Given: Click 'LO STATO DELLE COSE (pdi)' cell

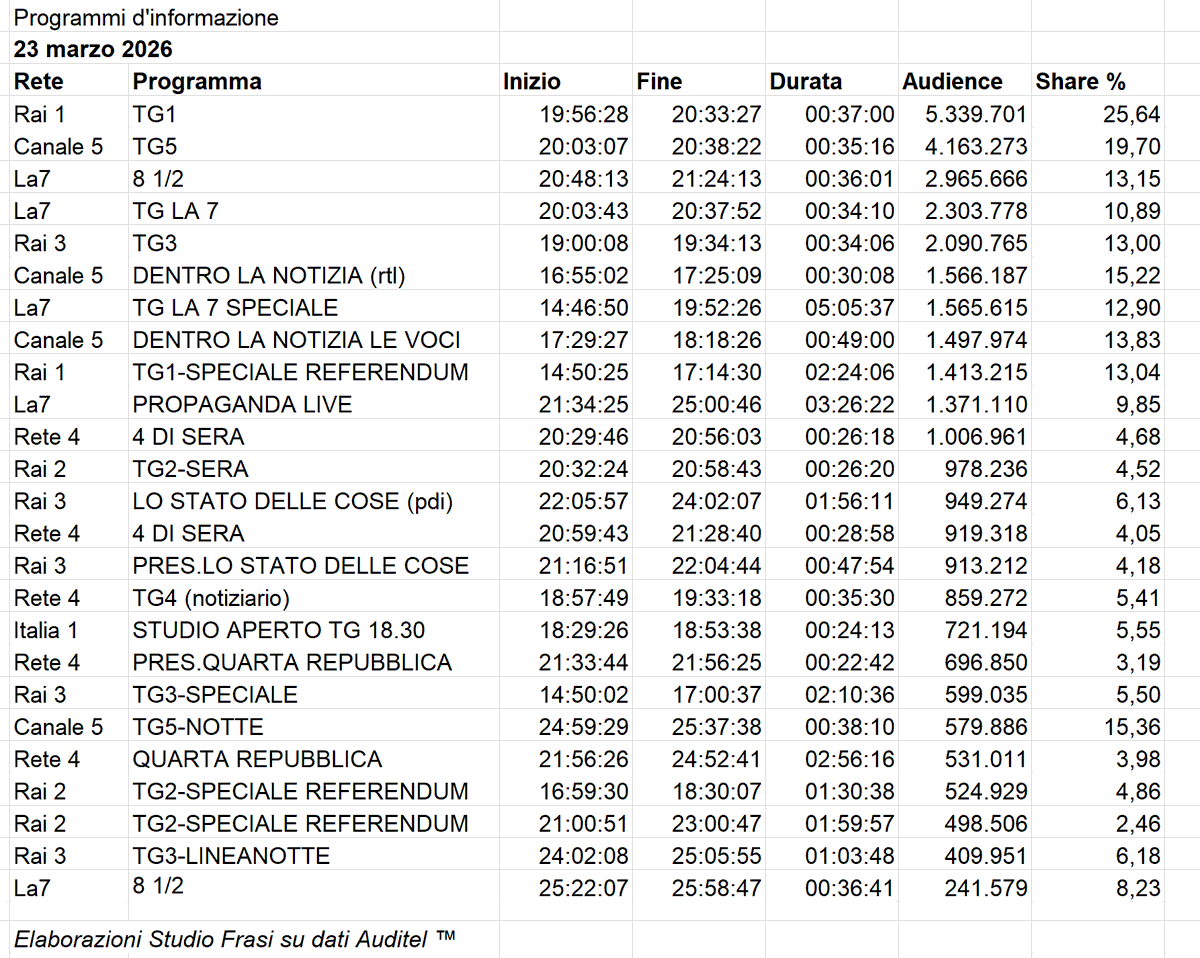Looking at the screenshot, I should click(x=293, y=501).
